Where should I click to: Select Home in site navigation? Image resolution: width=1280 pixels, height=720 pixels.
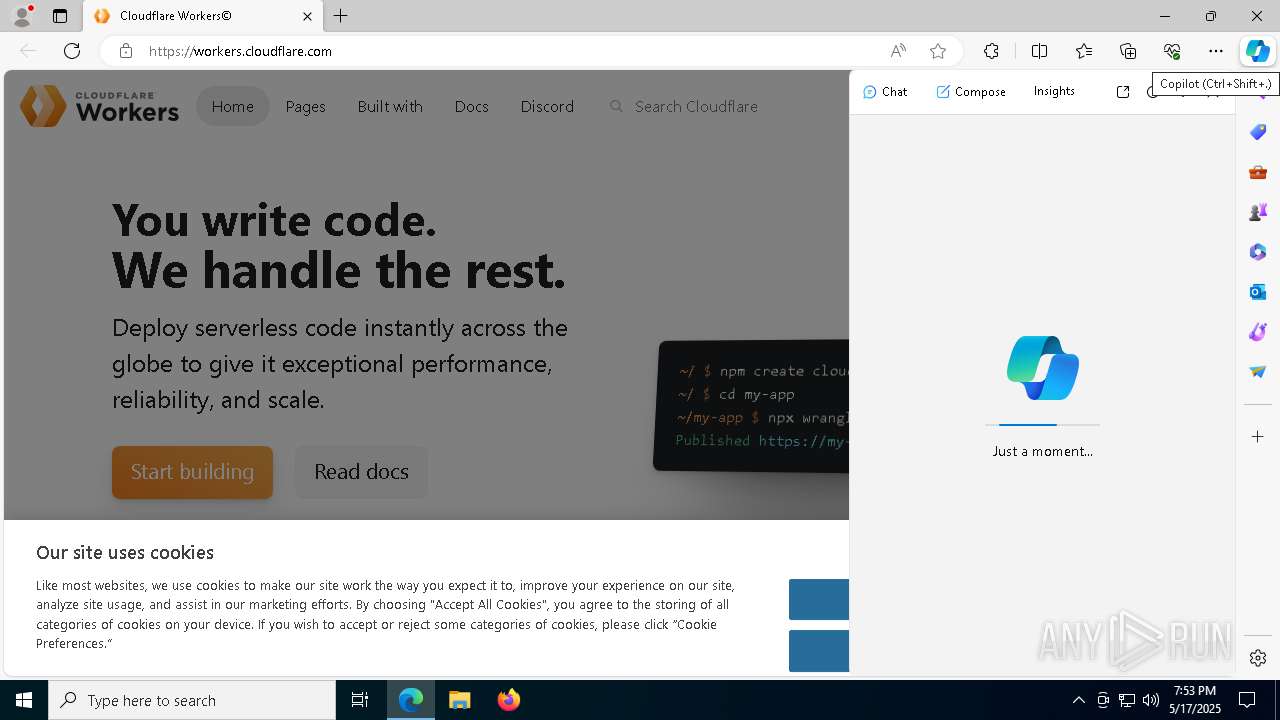click(x=233, y=106)
